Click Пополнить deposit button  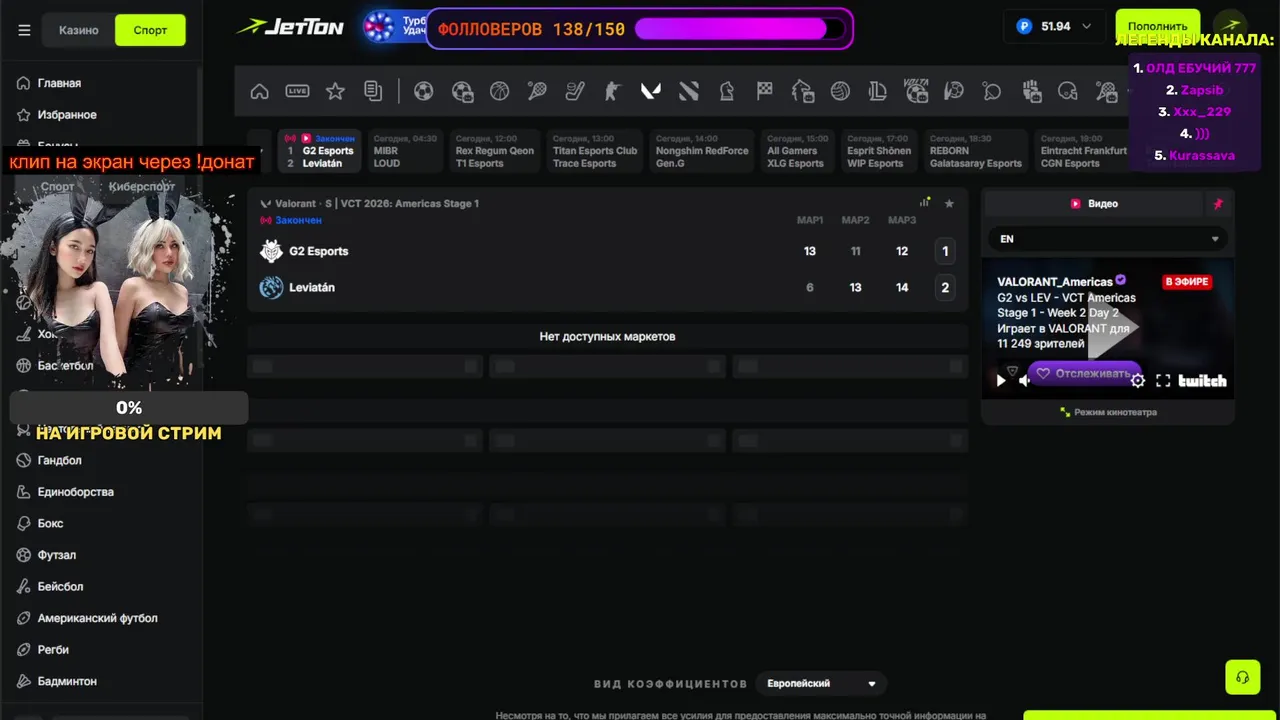1158,27
